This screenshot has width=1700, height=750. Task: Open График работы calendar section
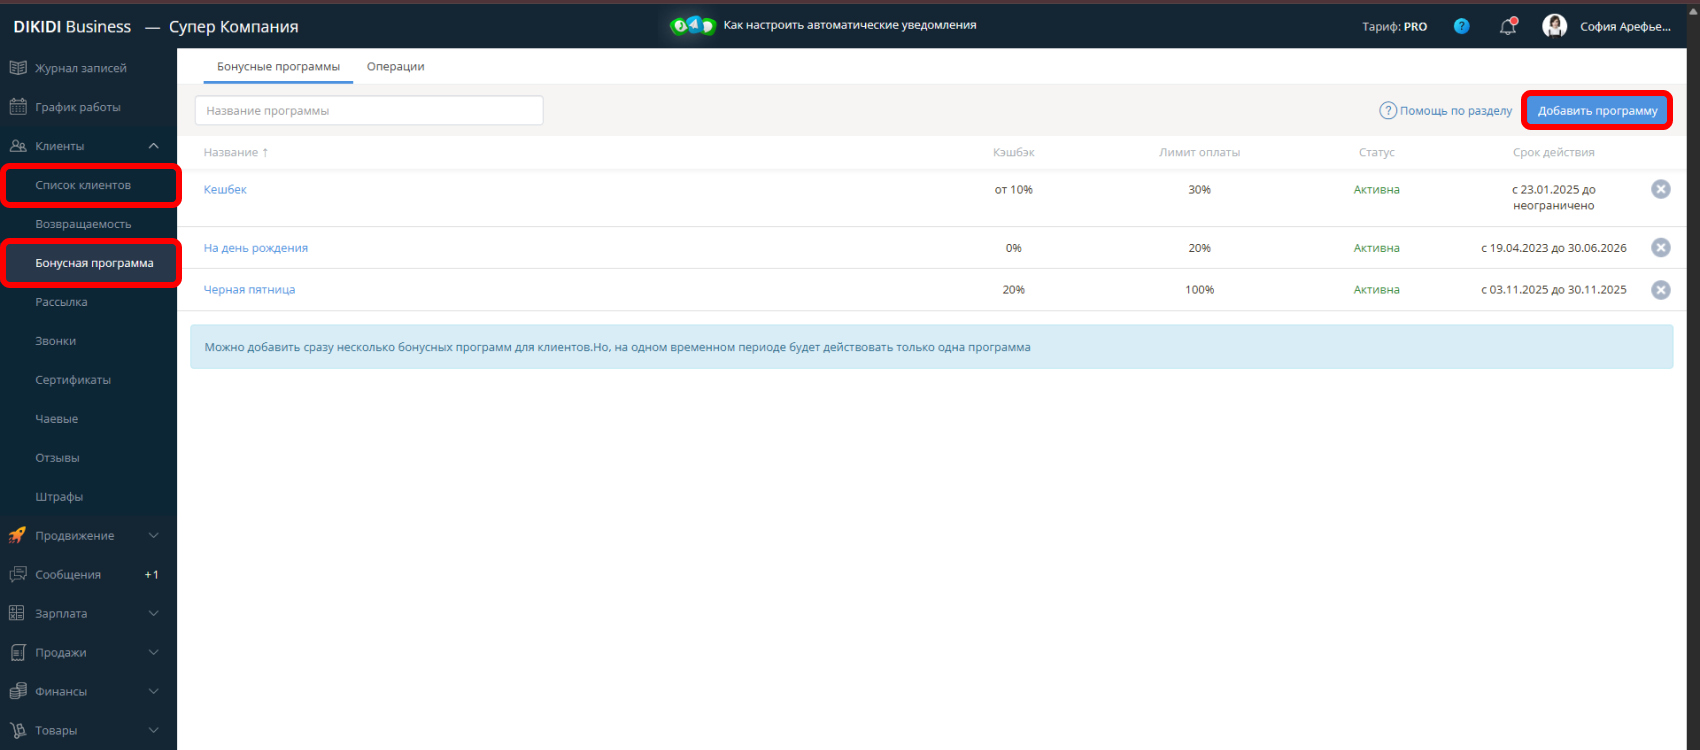click(77, 107)
